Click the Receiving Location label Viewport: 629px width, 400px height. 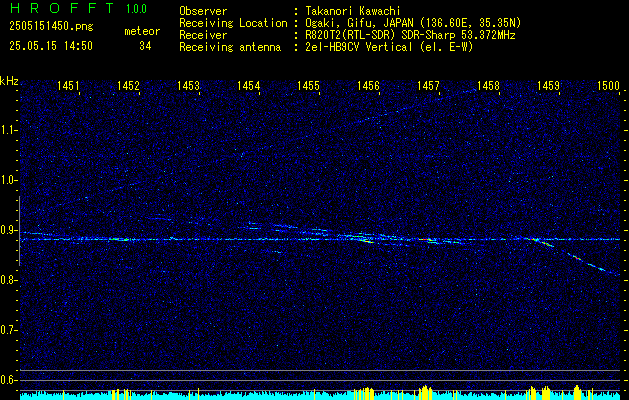(x=233, y=23)
